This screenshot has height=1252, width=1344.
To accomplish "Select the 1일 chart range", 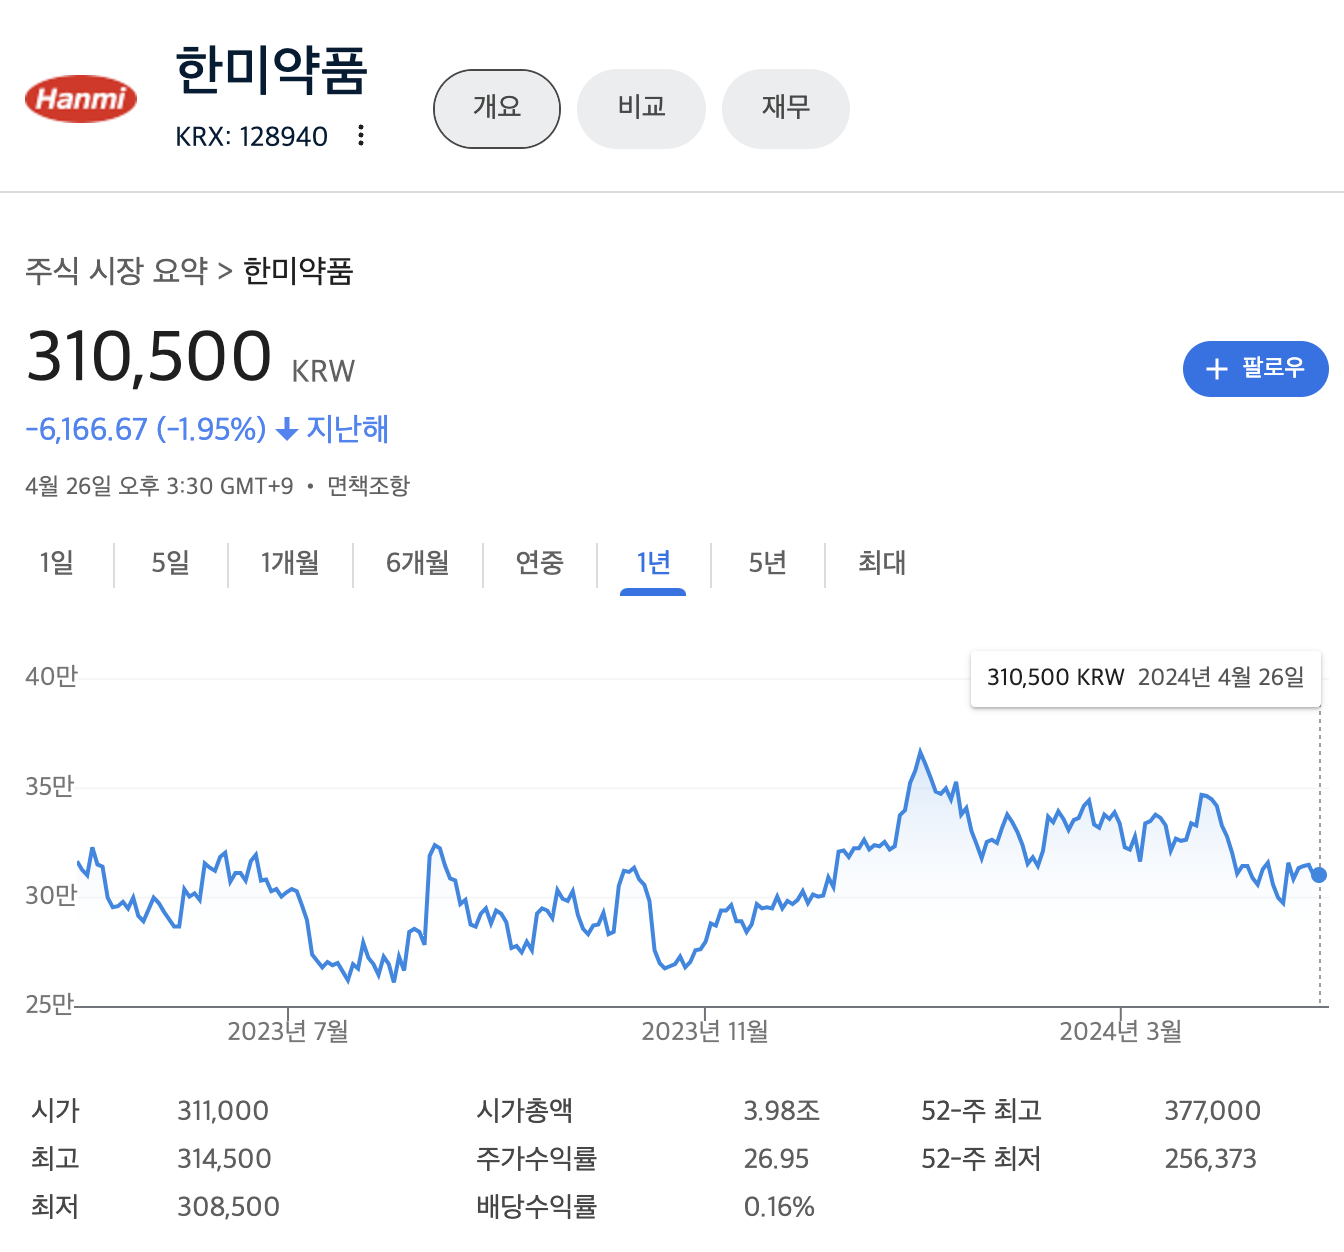I will pos(57,563).
